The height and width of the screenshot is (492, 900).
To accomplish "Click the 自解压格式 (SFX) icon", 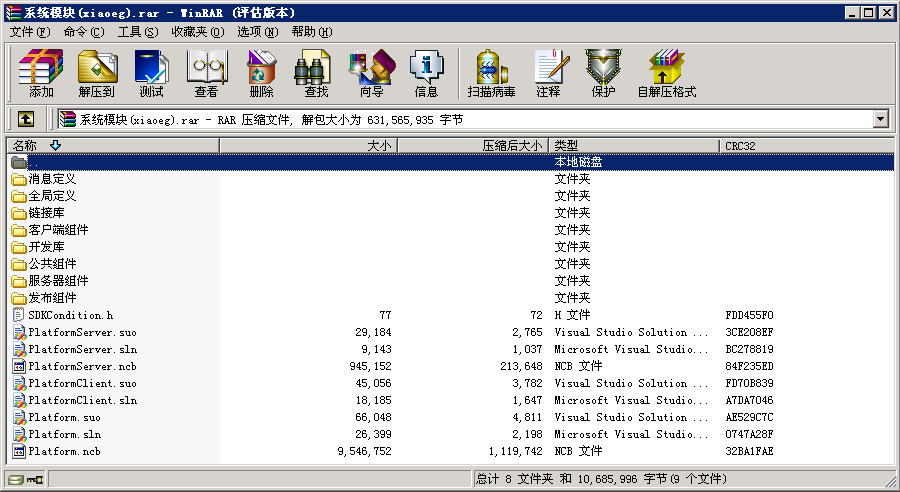I will [x=666, y=73].
